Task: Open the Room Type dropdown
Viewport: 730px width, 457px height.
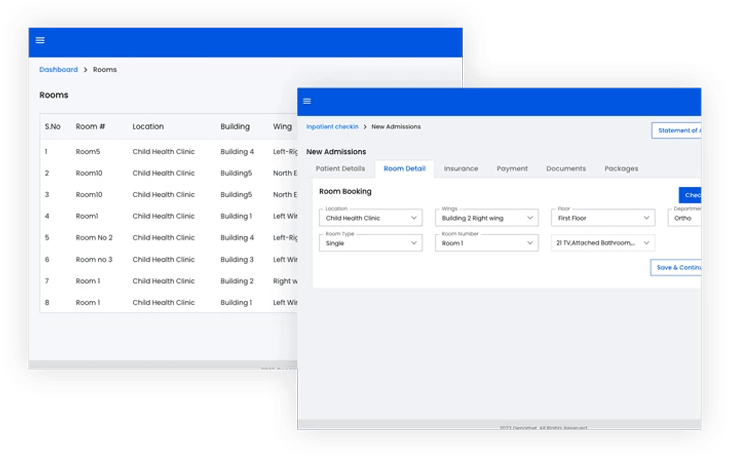Action: 370,243
